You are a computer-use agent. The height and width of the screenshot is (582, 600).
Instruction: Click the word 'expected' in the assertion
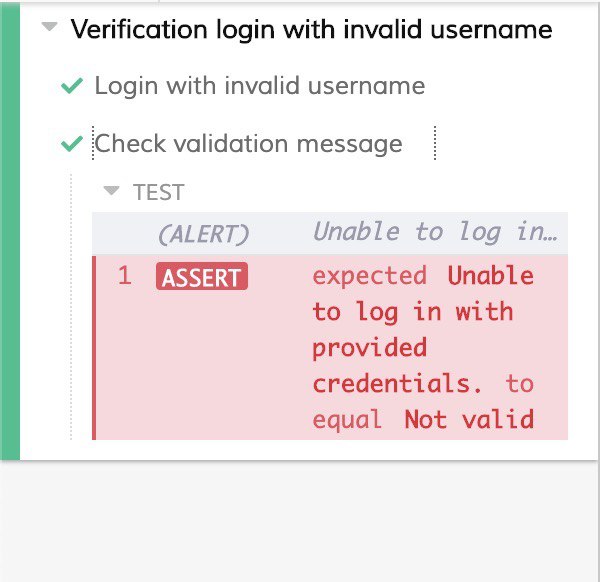click(369, 276)
